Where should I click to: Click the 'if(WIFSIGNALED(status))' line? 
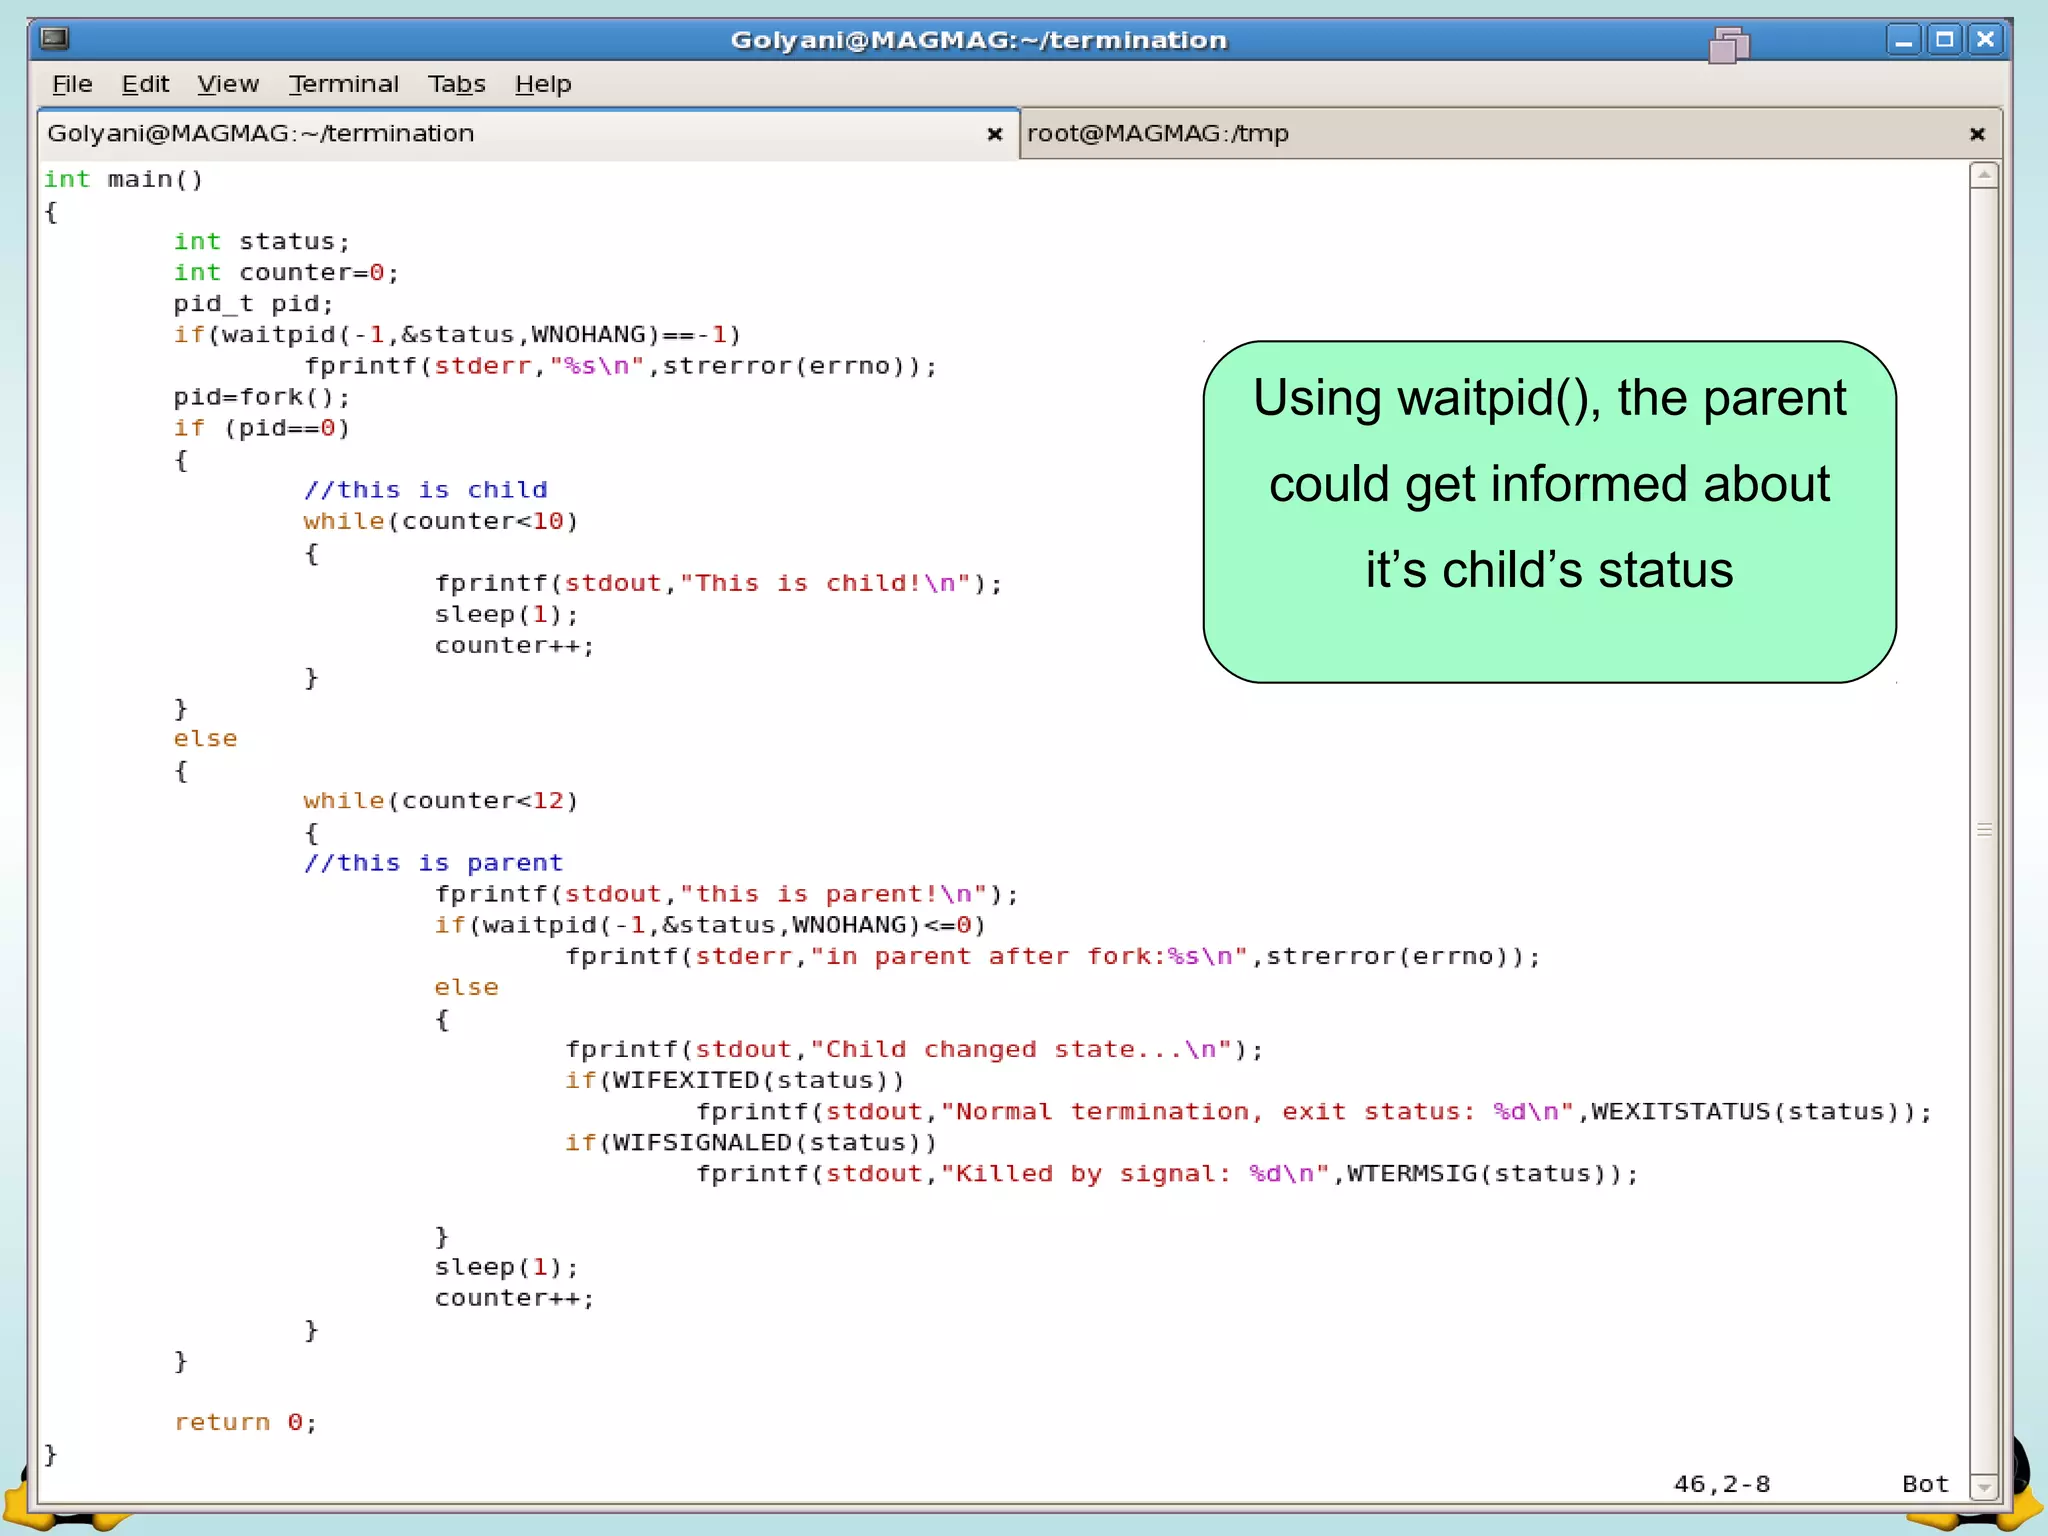click(751, 1143)
